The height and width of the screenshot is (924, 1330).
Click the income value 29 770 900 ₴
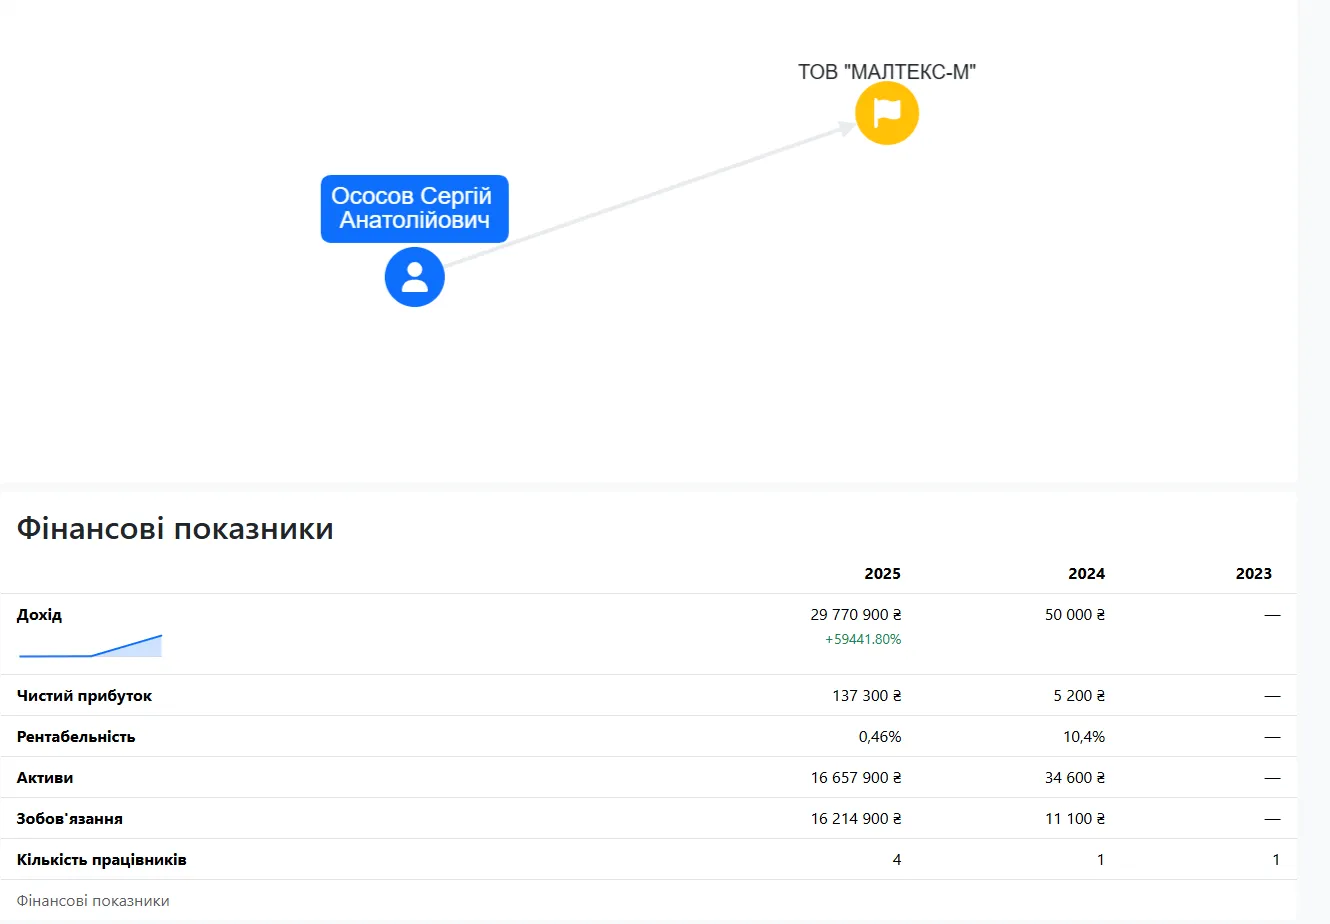pos(856,615)
